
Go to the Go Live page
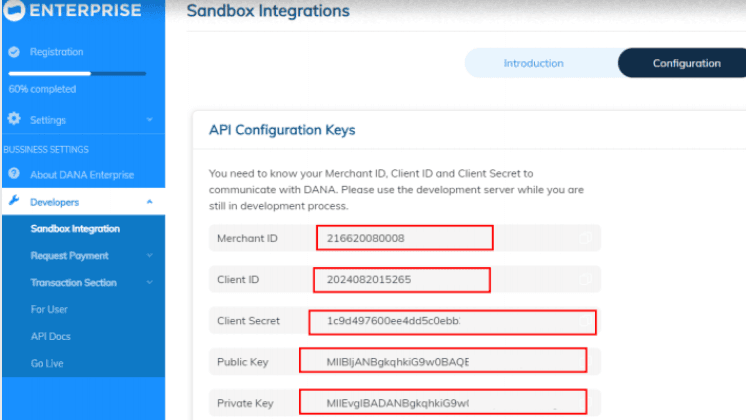tap(47, 364)
